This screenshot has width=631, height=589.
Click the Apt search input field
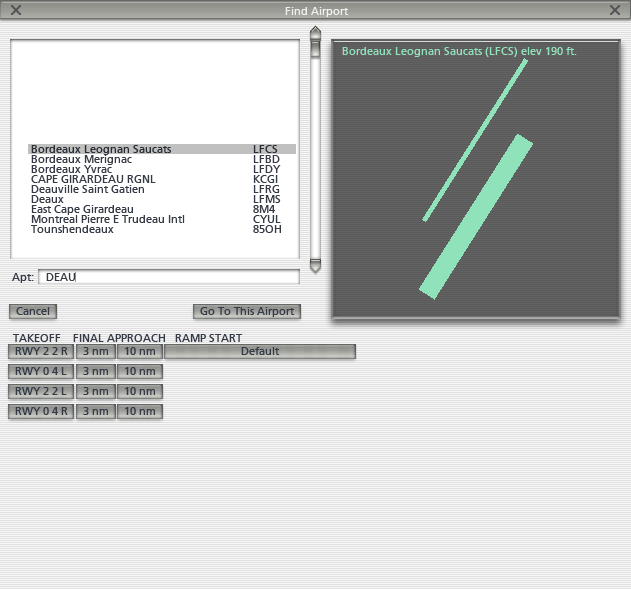pyautogui.click(x=168, y=277)
